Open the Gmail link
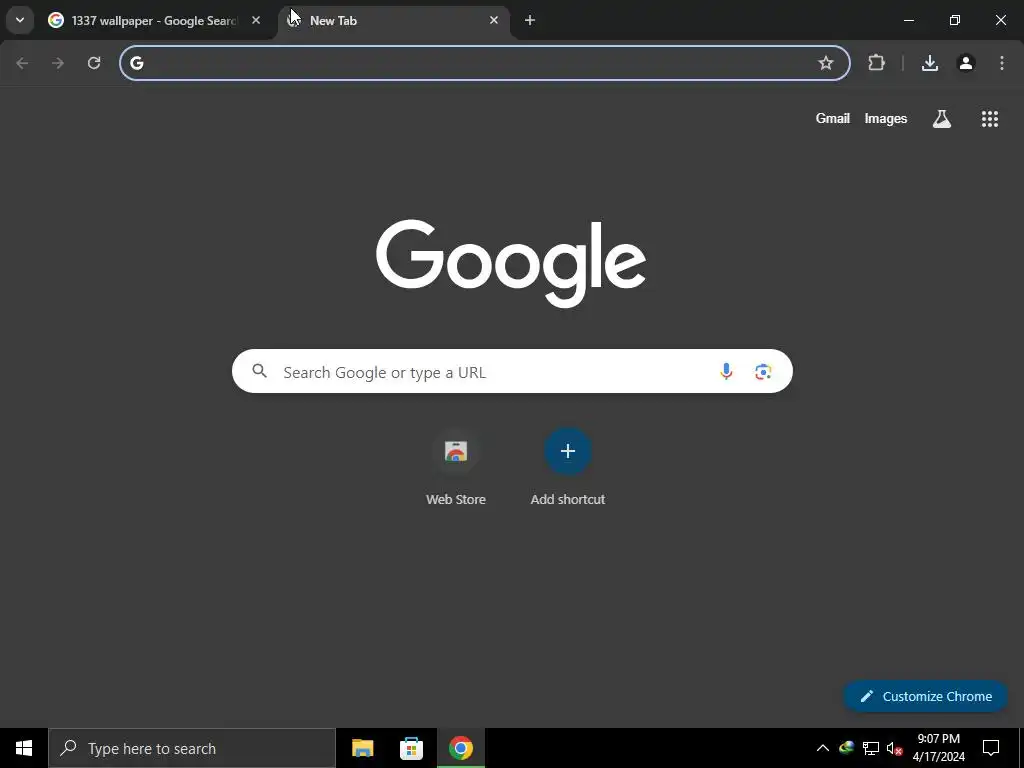The height and width of the screenshot is (768, 1024). click(833, 118)
